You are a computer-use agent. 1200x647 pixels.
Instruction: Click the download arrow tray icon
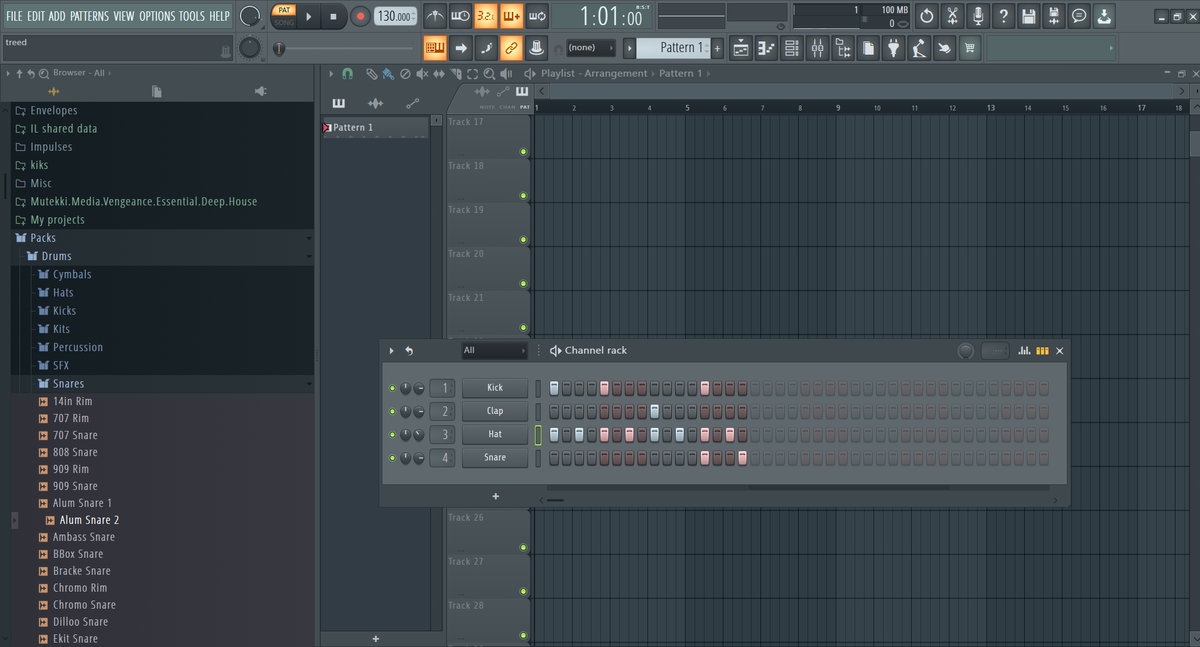pos(1104,16)
